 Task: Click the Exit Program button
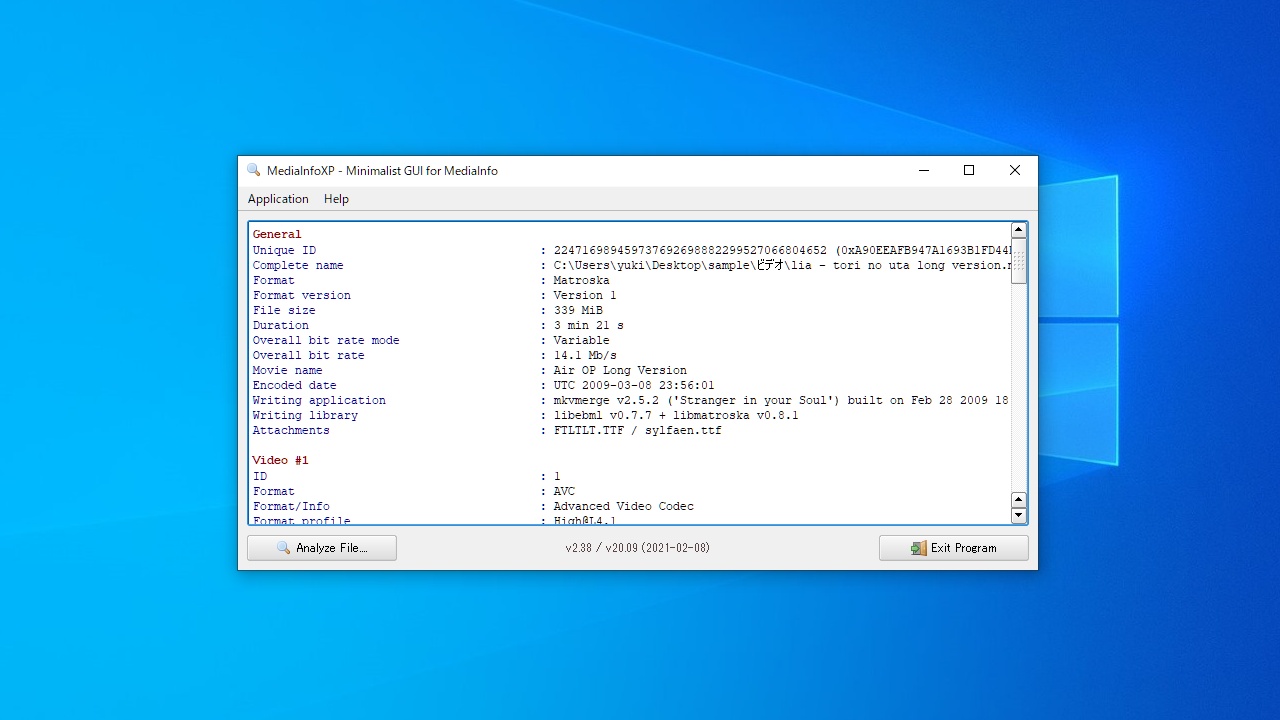click(x=953, y=548)
